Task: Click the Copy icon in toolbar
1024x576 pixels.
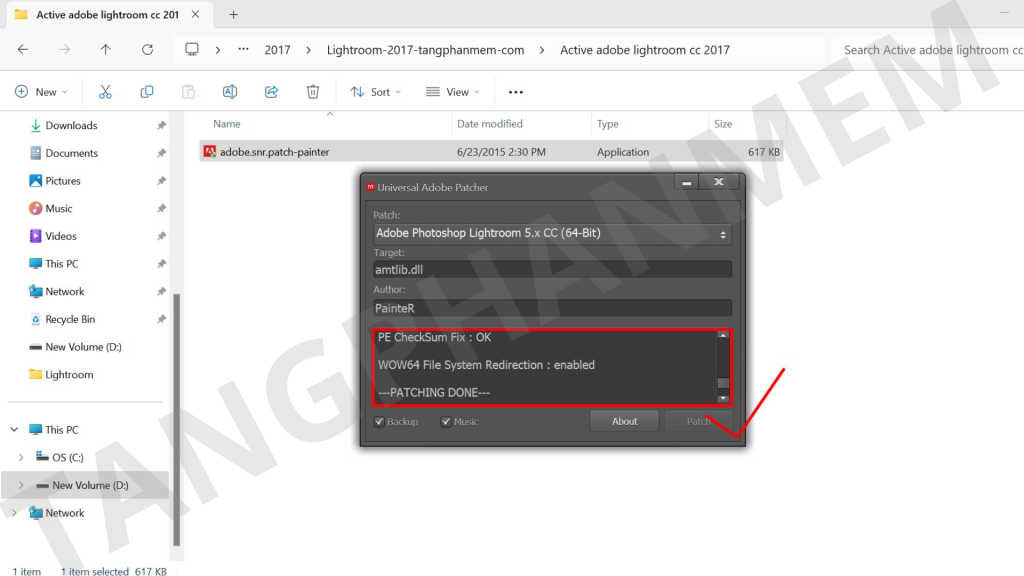Action: click(147, 92)
